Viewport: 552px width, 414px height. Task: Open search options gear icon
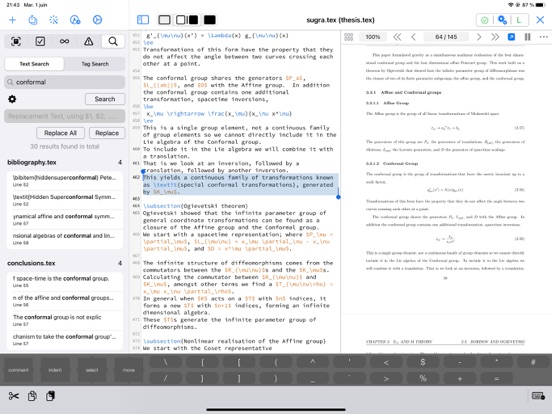[12, 99]
